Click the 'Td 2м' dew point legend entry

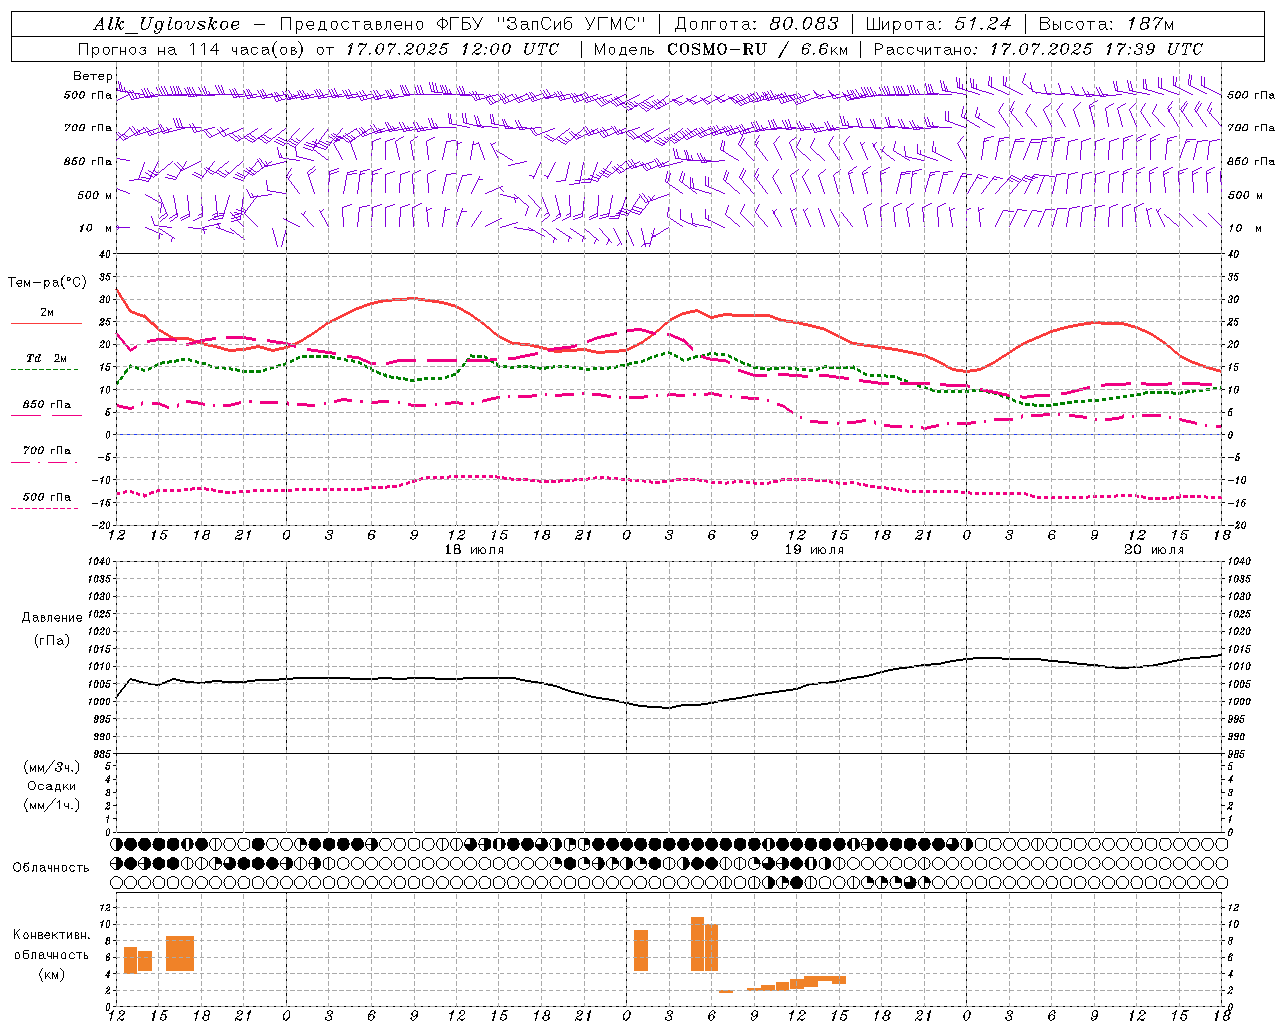pos(47,358)
